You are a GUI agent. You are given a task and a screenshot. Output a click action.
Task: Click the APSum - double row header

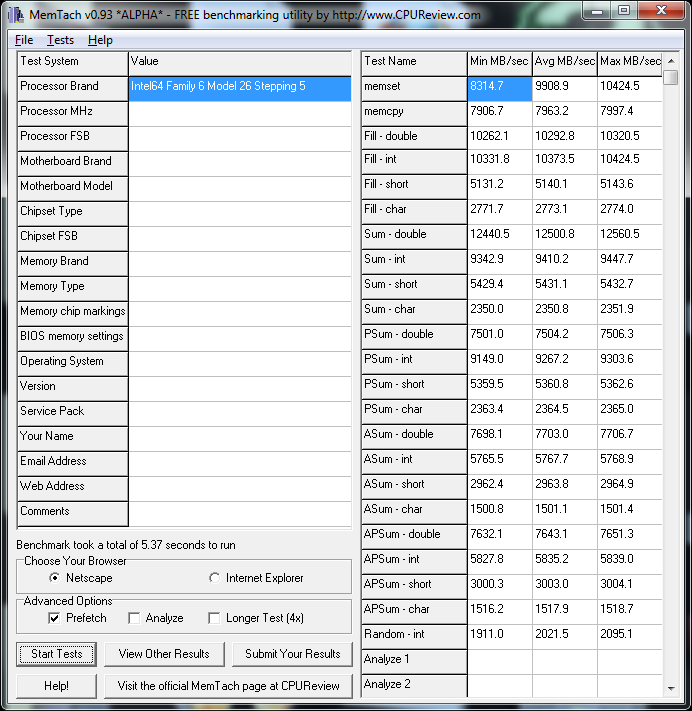(x=414, y=536)
